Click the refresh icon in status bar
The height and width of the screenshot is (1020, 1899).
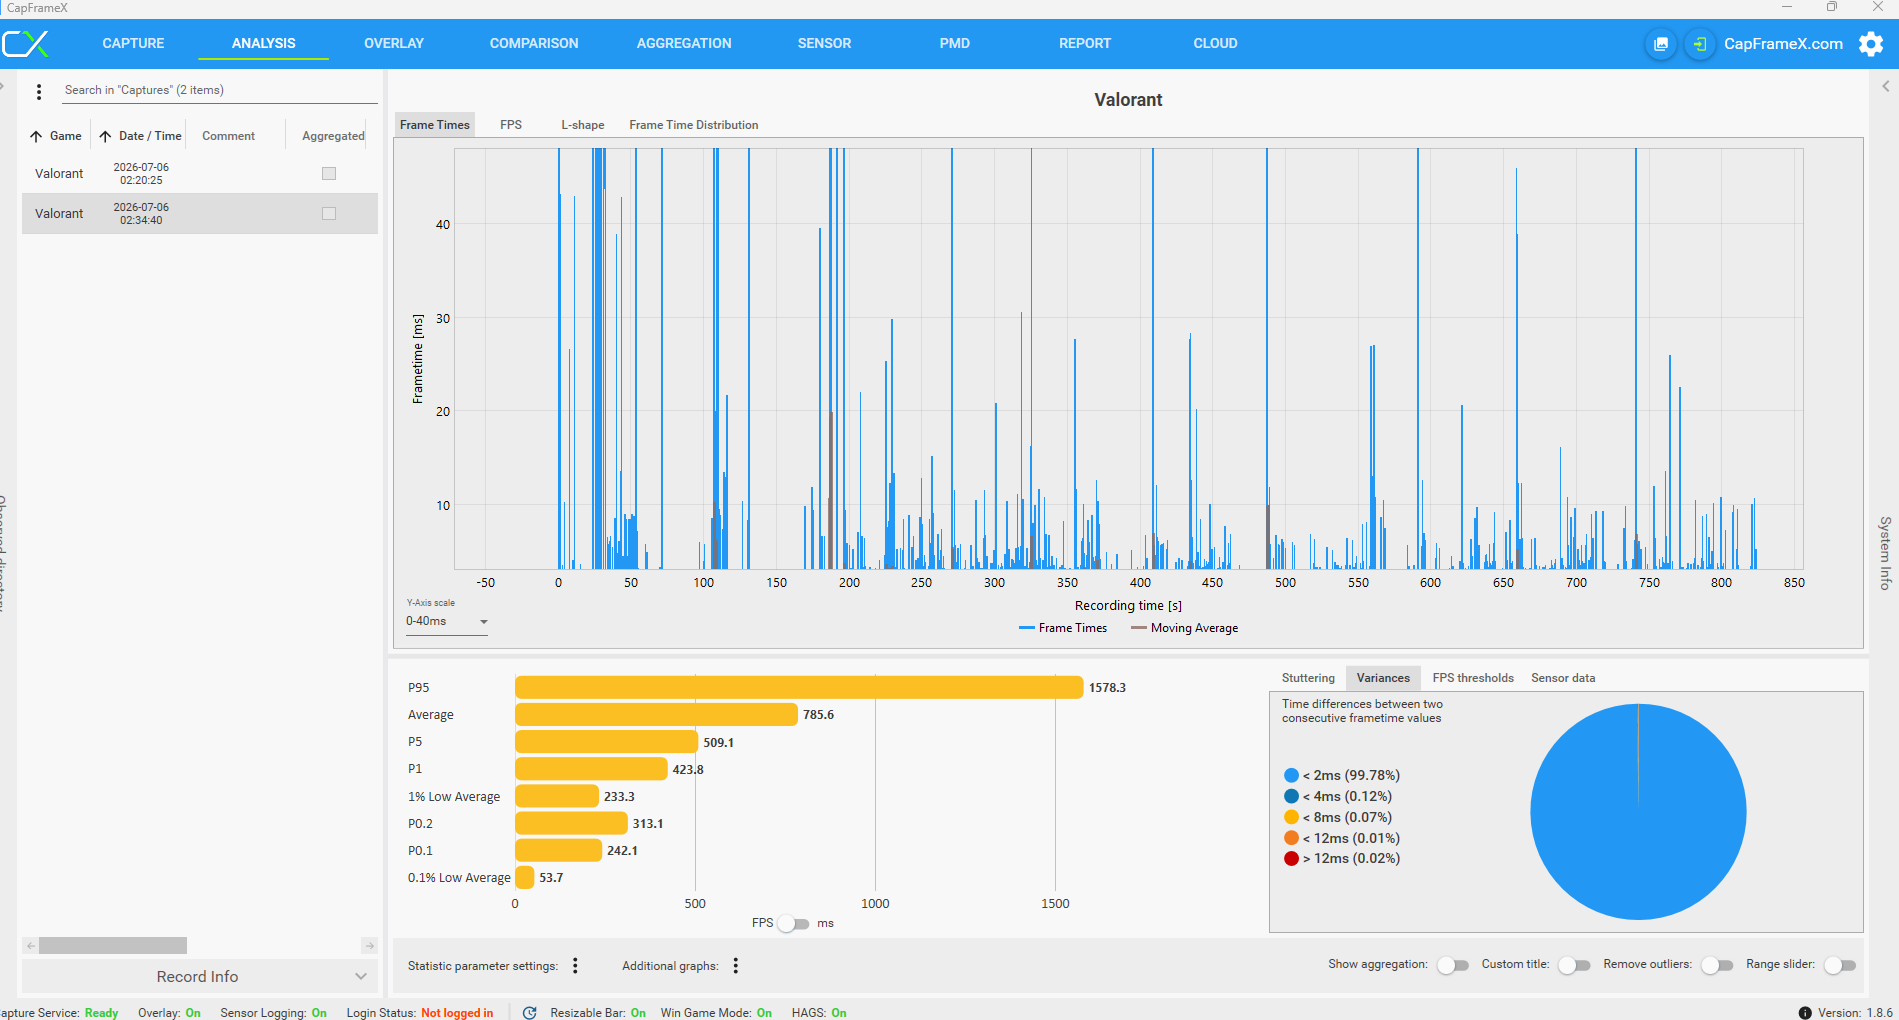click(x=530, y=1013)
